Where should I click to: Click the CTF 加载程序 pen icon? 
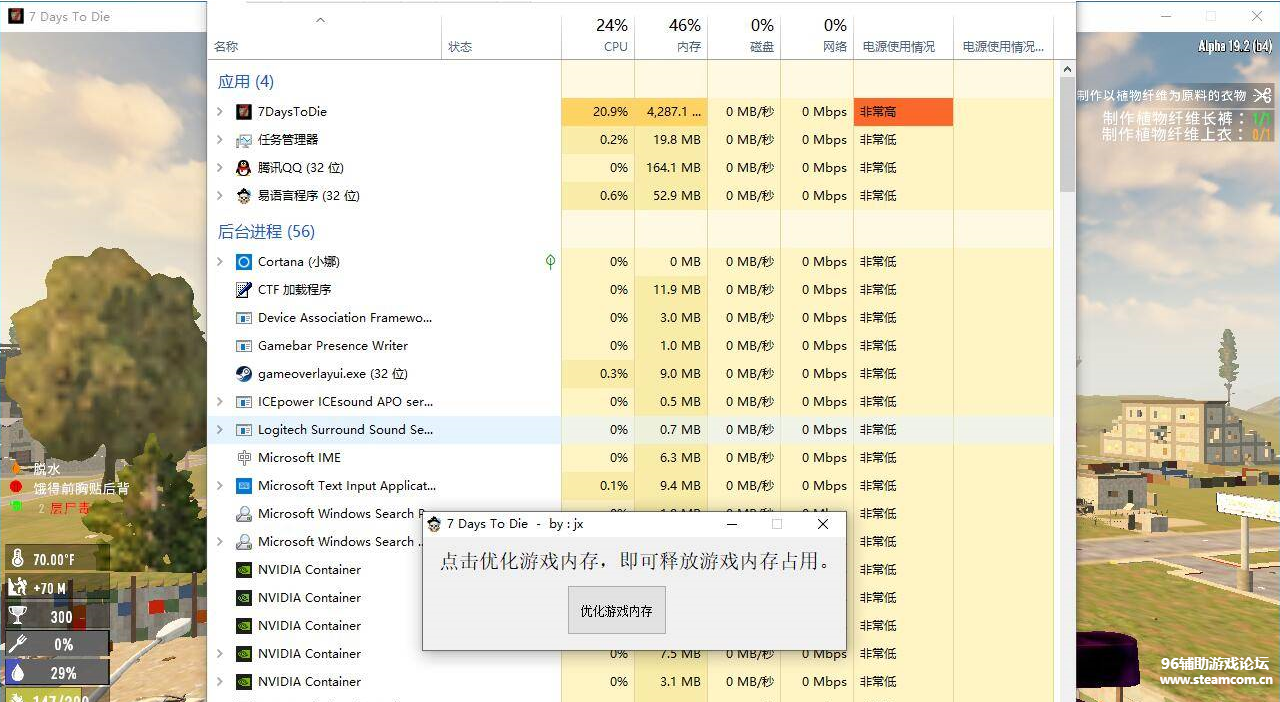243,290
